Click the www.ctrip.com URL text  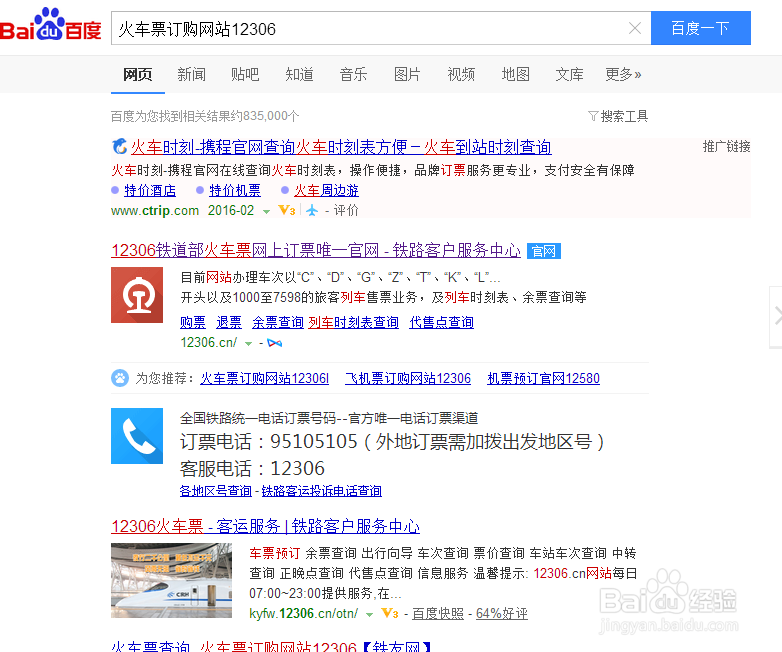(155, 211)
